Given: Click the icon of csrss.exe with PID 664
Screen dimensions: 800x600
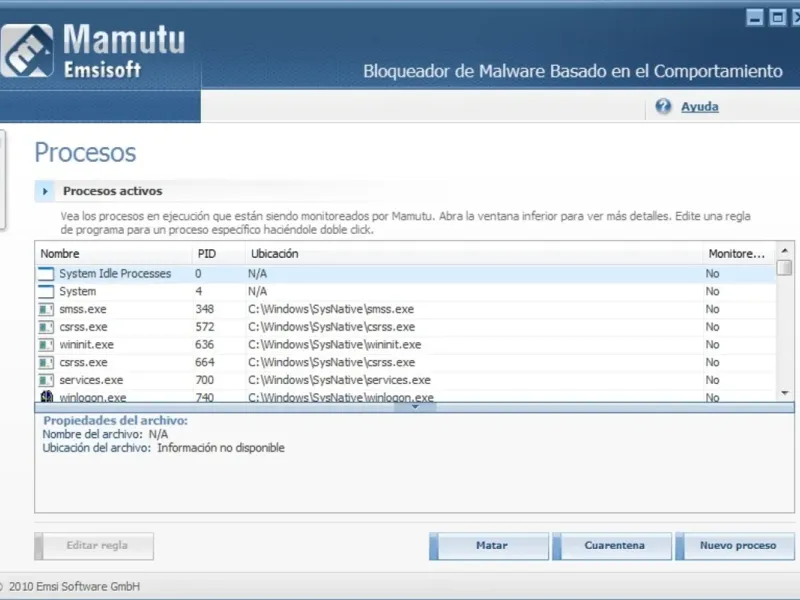Looking at the screenshot, I should (46, 363).
